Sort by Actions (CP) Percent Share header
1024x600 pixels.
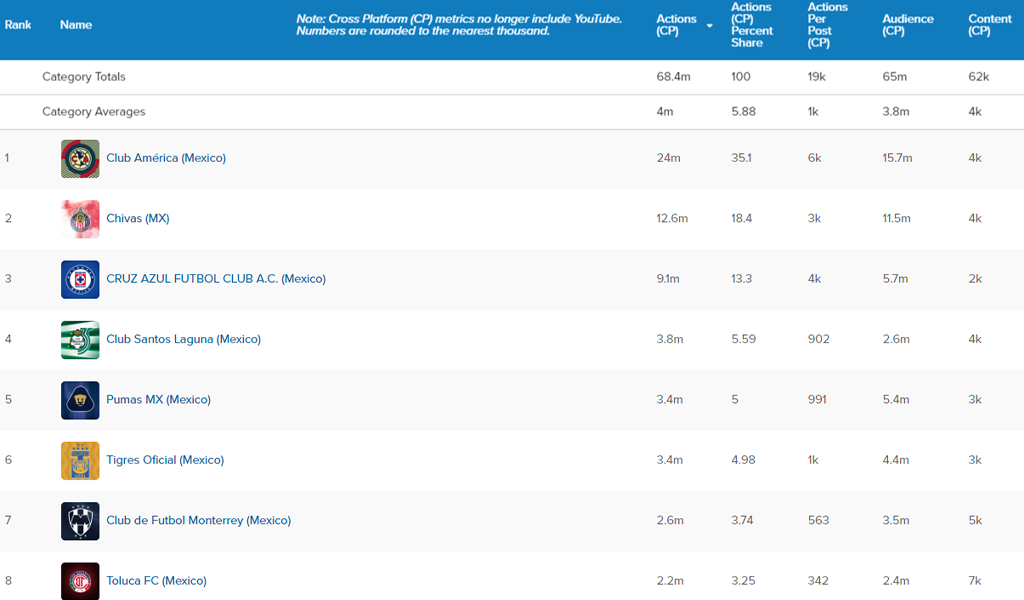[x=752, y=25]
